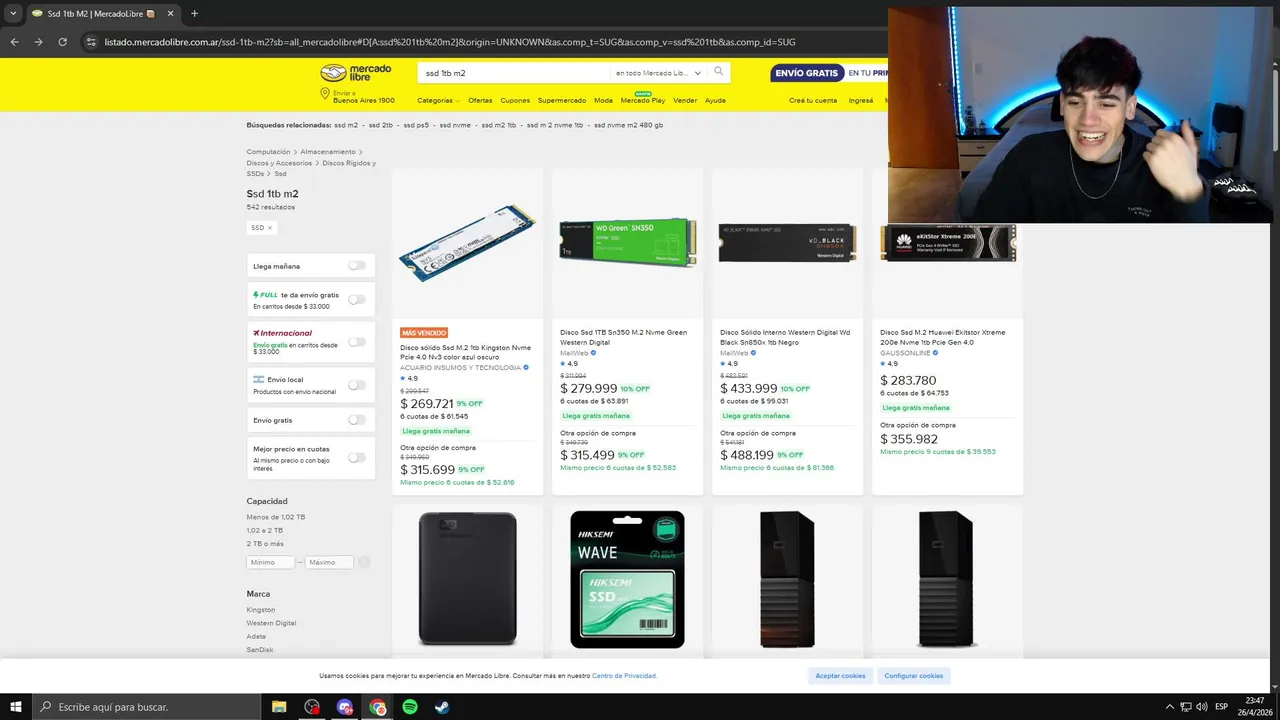Viewport: 1280px width, 720px height.
Task: Go back with the browser back arrow
Action: pyautogui.click(x=15, y=42)
